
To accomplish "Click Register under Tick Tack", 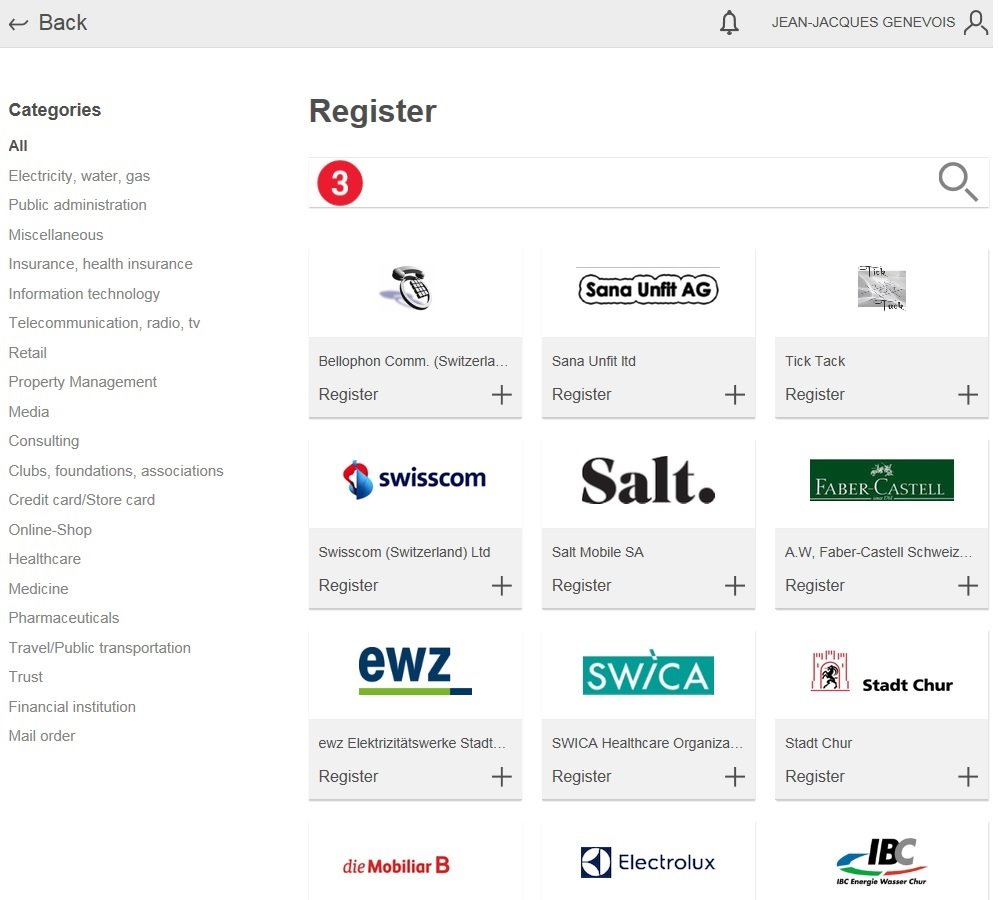I will click(815, 395).
